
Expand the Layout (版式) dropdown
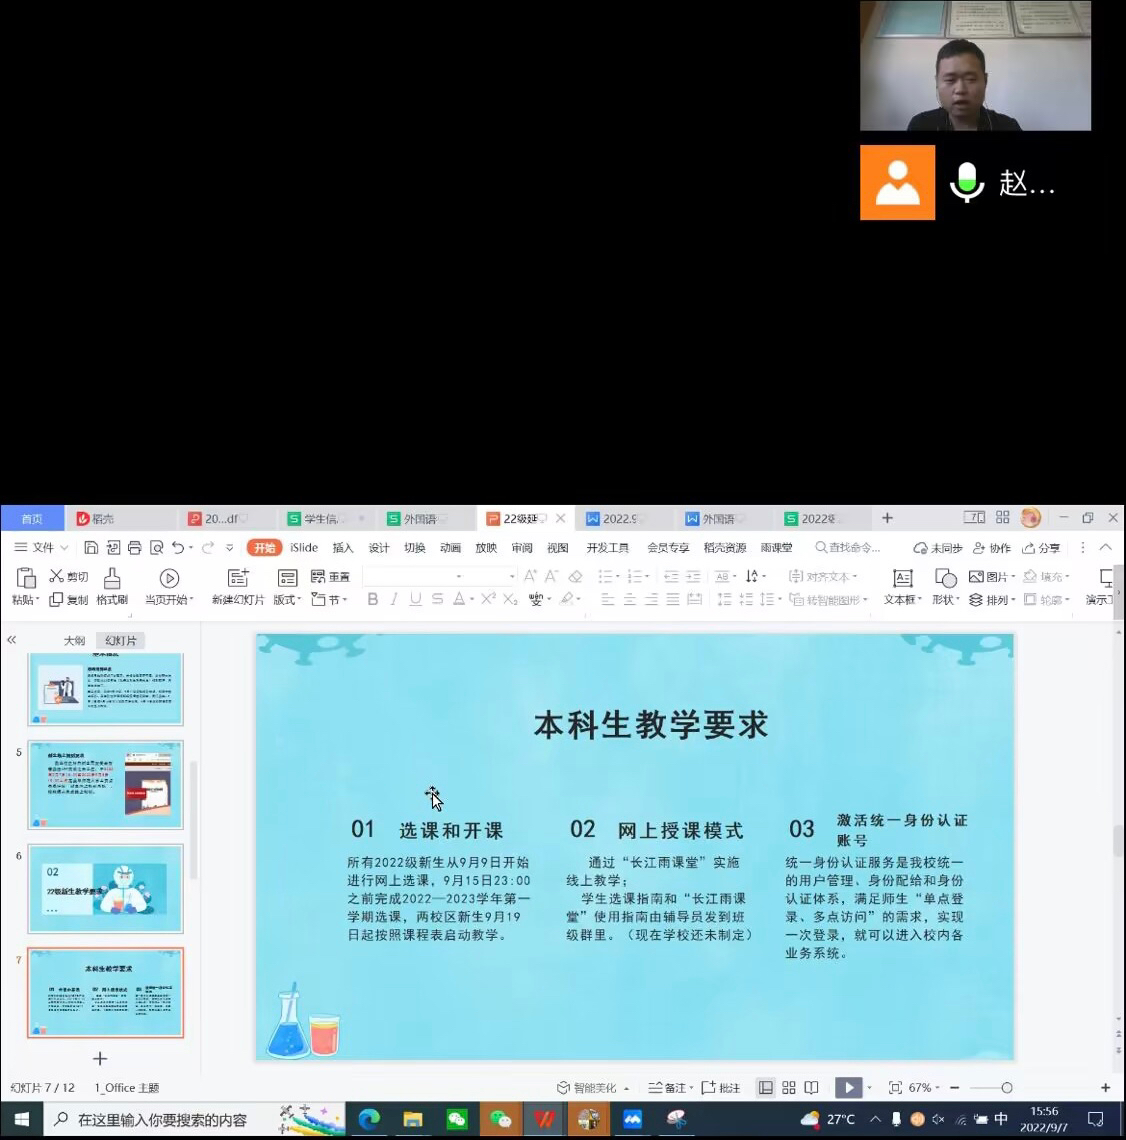(x=287, y=600)
